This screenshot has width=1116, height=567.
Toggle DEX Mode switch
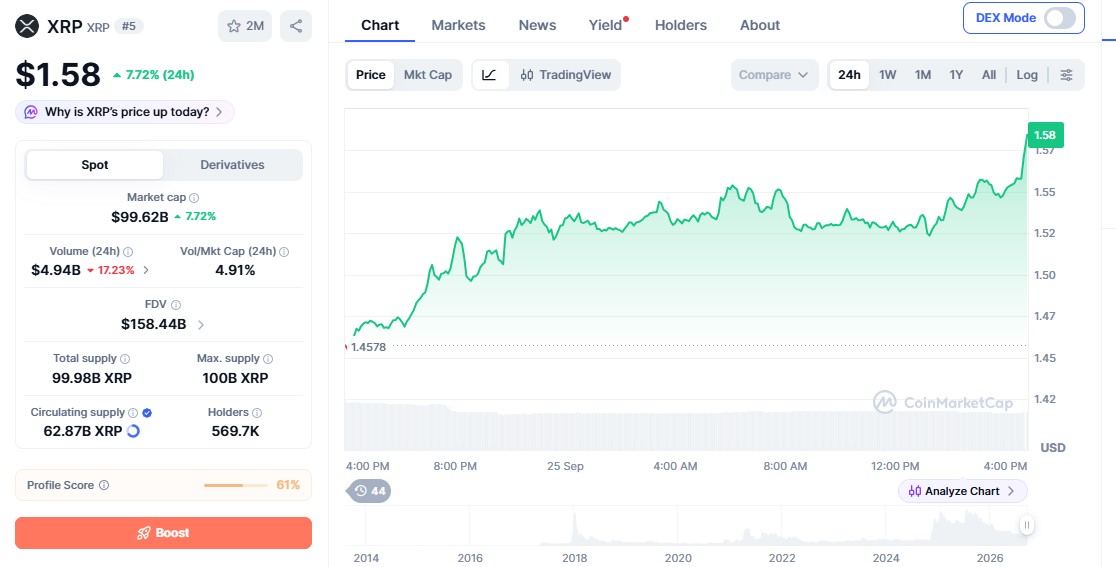point(1060,18)
